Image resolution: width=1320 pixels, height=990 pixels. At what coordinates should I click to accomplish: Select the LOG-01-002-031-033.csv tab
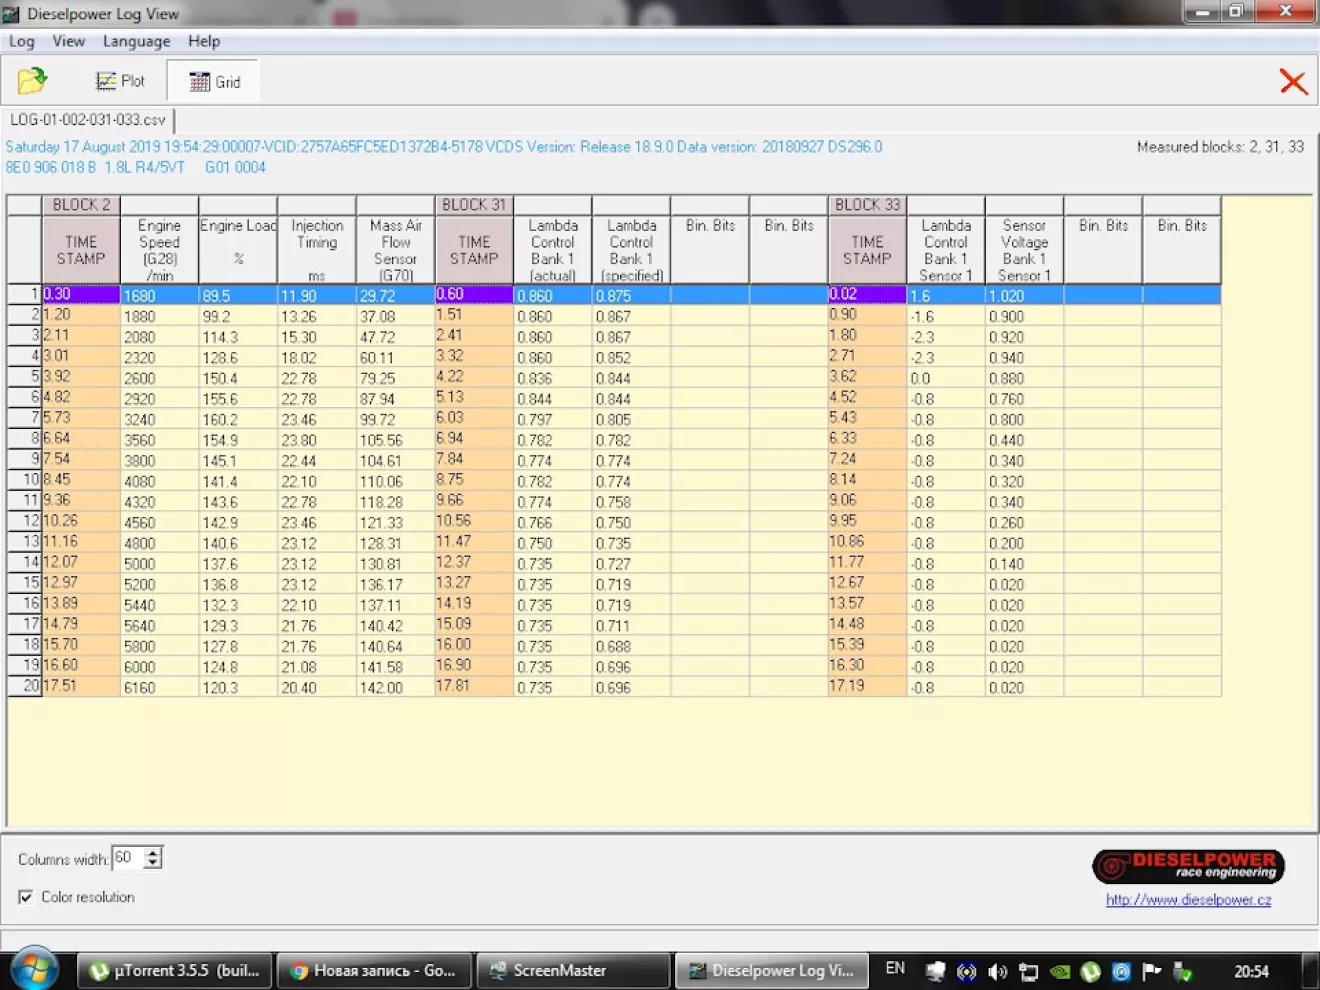coord(88,120)
